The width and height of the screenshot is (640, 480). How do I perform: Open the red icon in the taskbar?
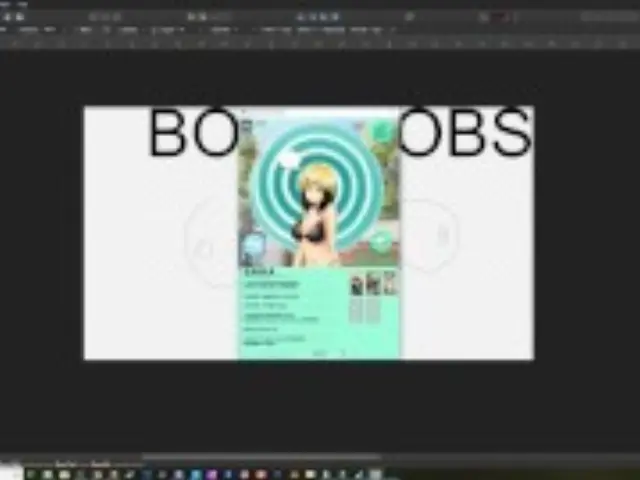pos(261,474)
